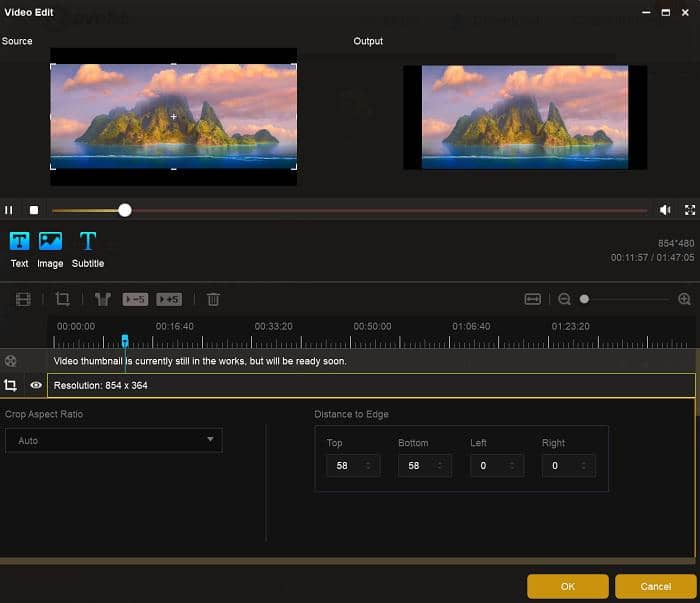Adjust the Top value stepper arrows

coord(368,466)
